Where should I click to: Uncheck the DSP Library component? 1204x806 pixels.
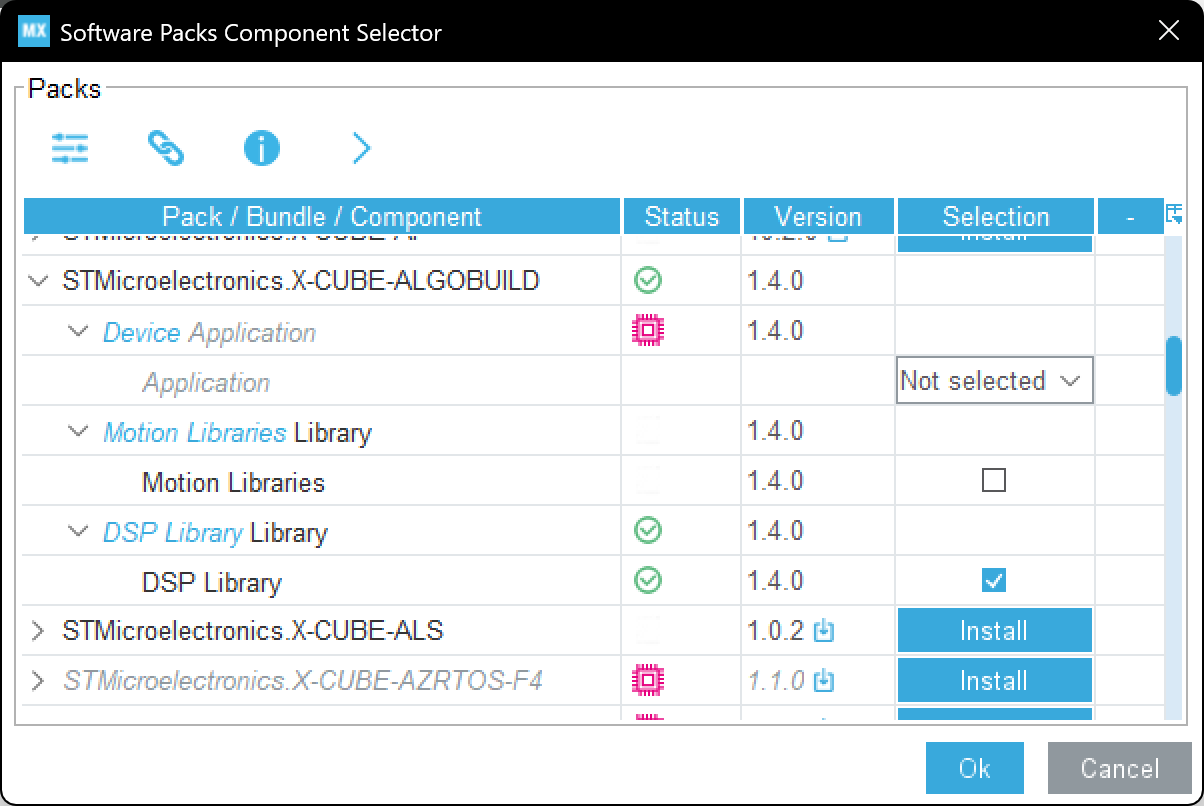pos(993,580)
